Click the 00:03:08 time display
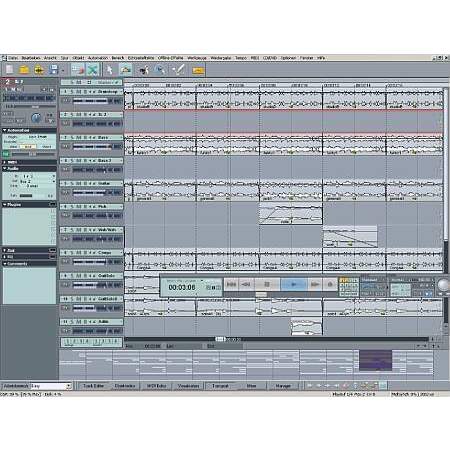Image resolution: width=450 pixels, height=450 pixels. [x=182, y=287]
